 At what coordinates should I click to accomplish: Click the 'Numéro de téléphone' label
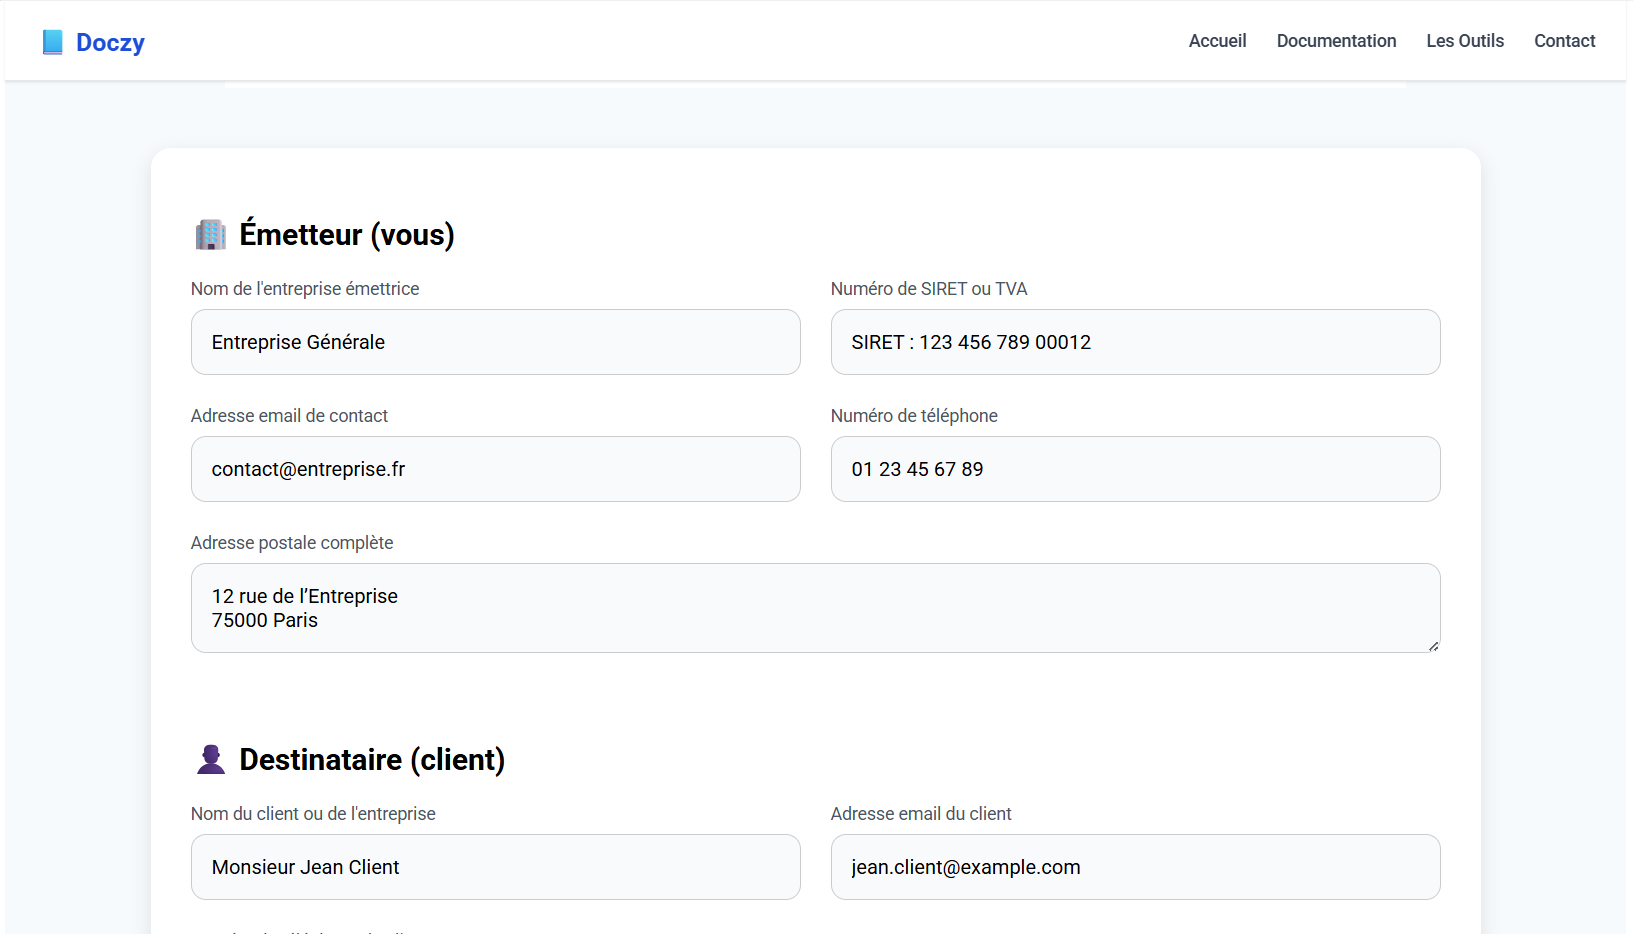[x=914, y=416]
